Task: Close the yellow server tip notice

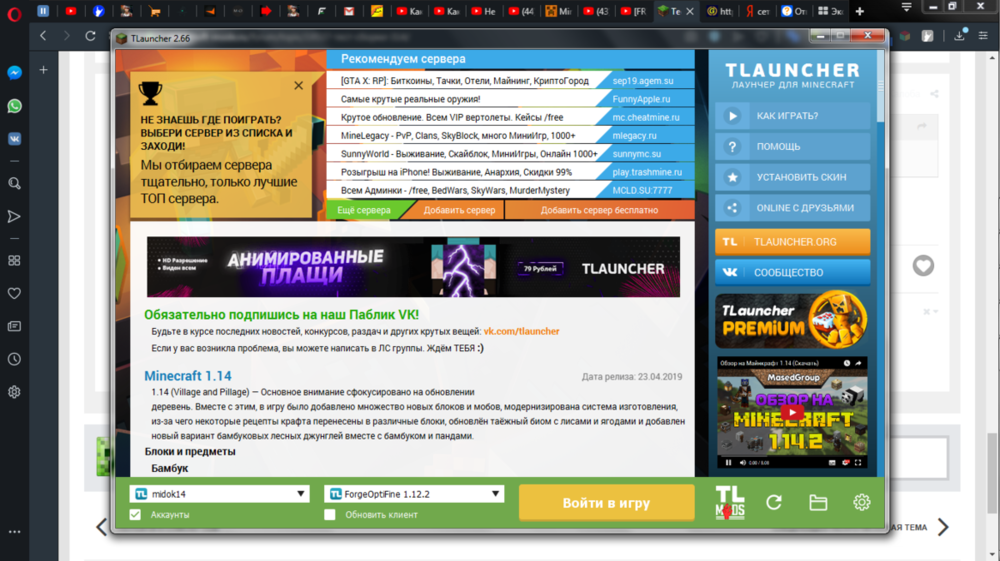Action: 298,85
